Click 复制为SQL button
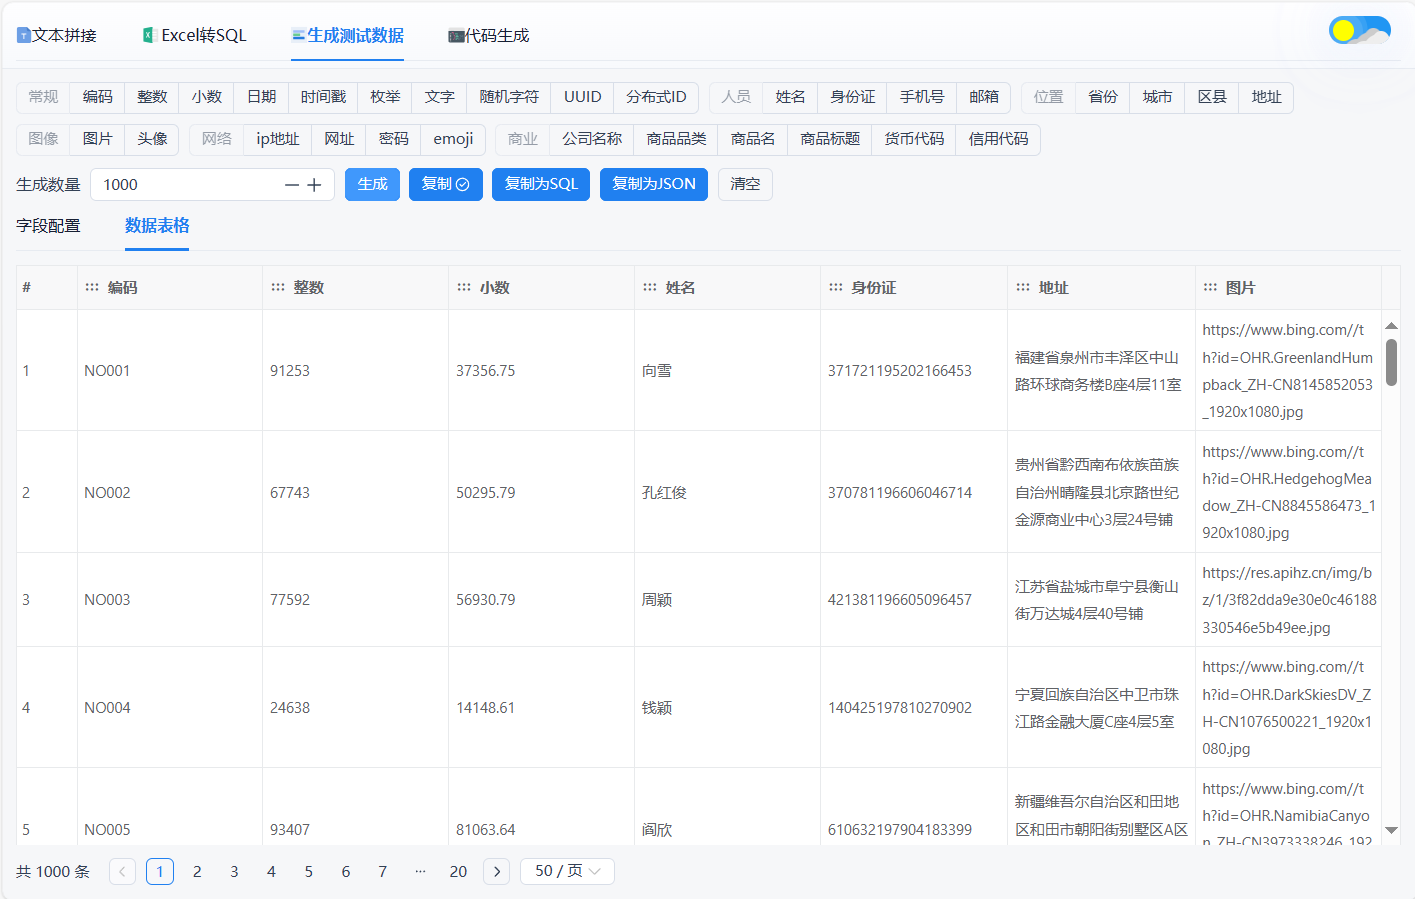Screen dimensions: 1415x899 pos(541,184)
